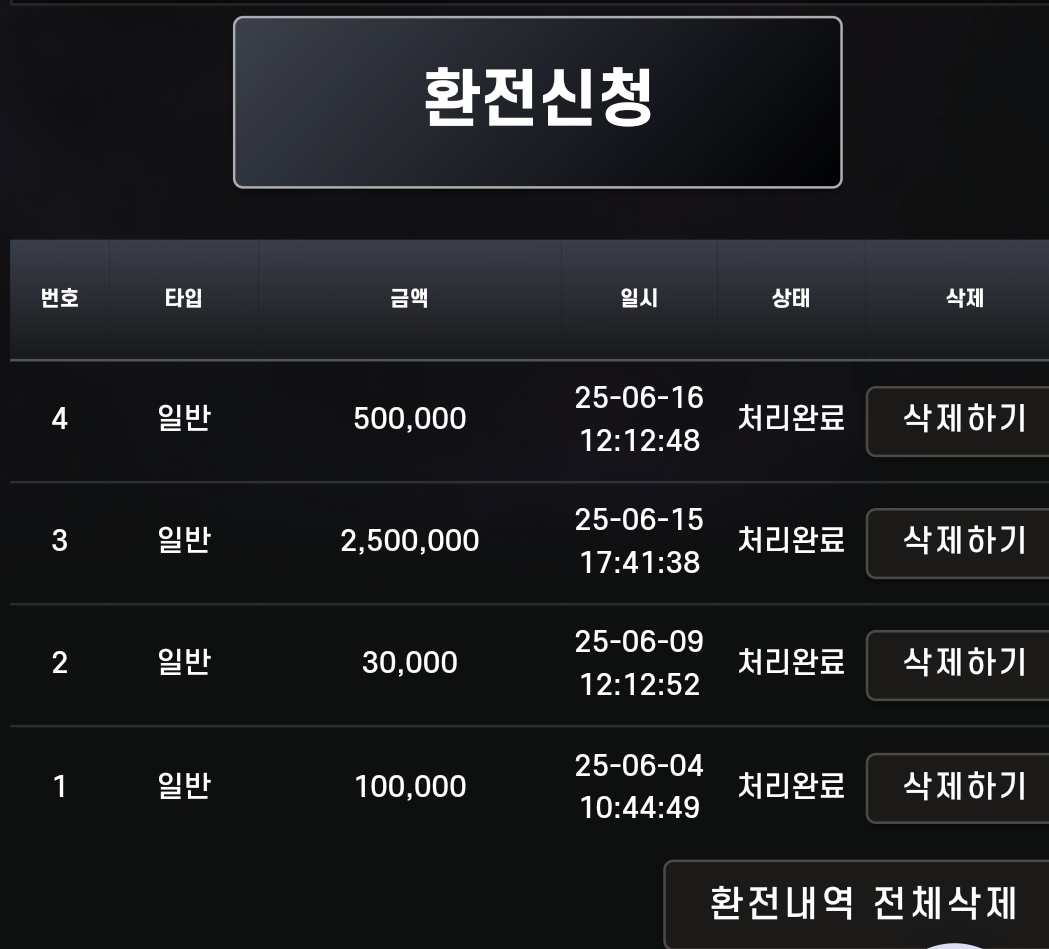Click the 25-06-15 17:41:38 timestamp
Viewport: 1049px width, 949px height.
639,541
